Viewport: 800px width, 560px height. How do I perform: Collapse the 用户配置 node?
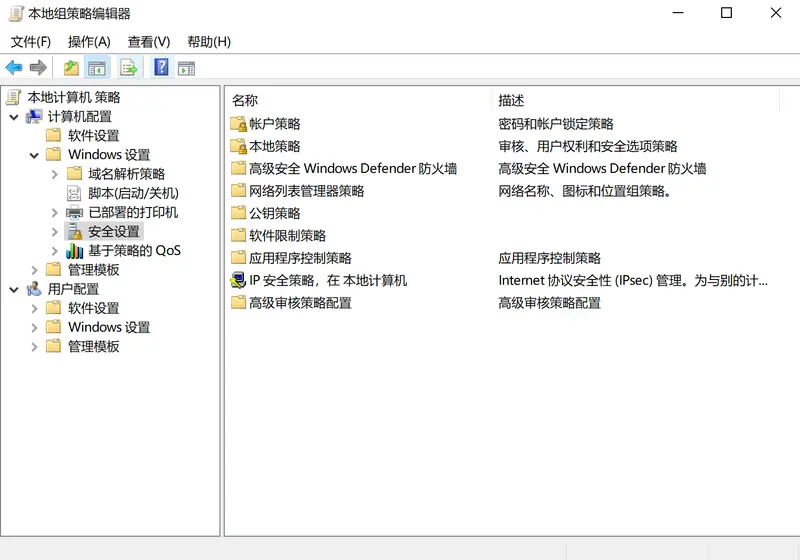click(x=14, y=290)
